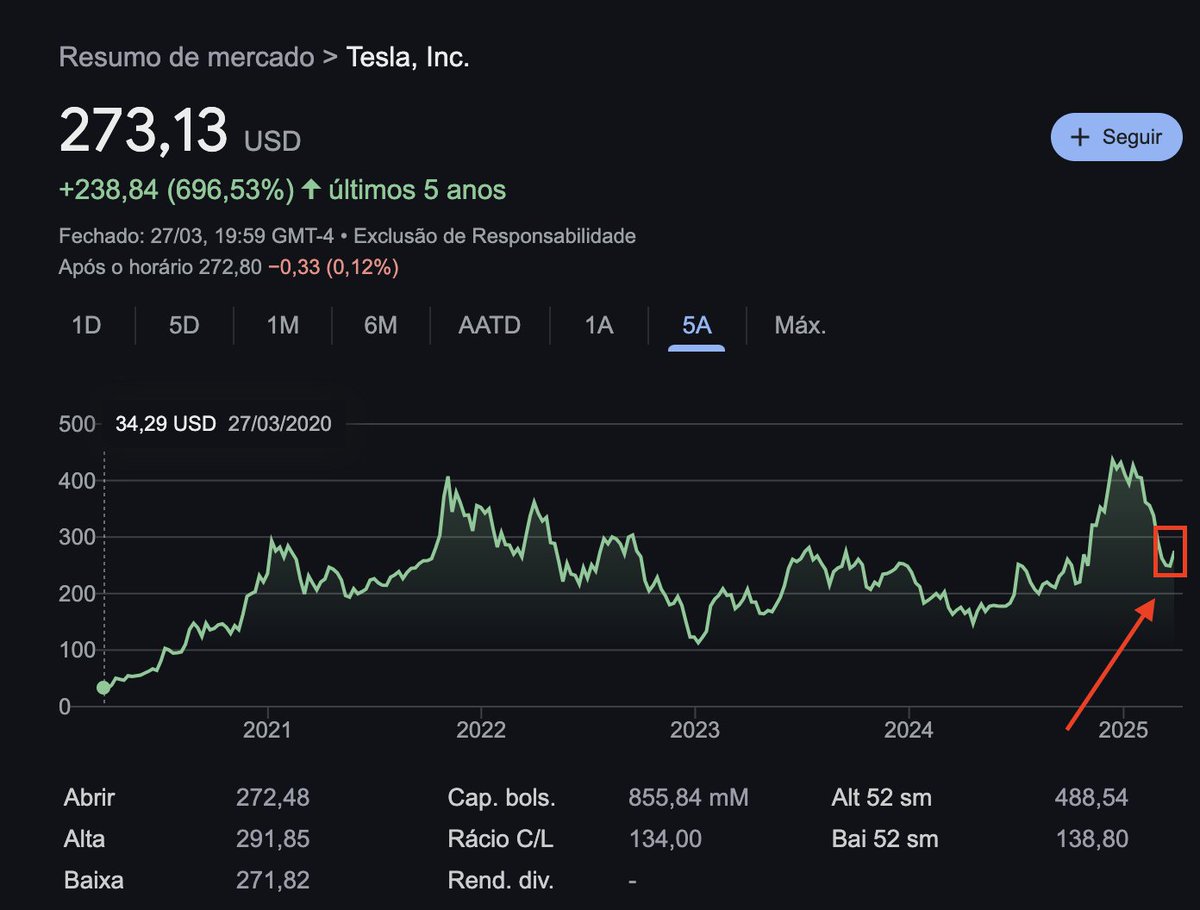Click the +238,84 (696,53%) change text
Screen dimensions: 1200x910
177,189
